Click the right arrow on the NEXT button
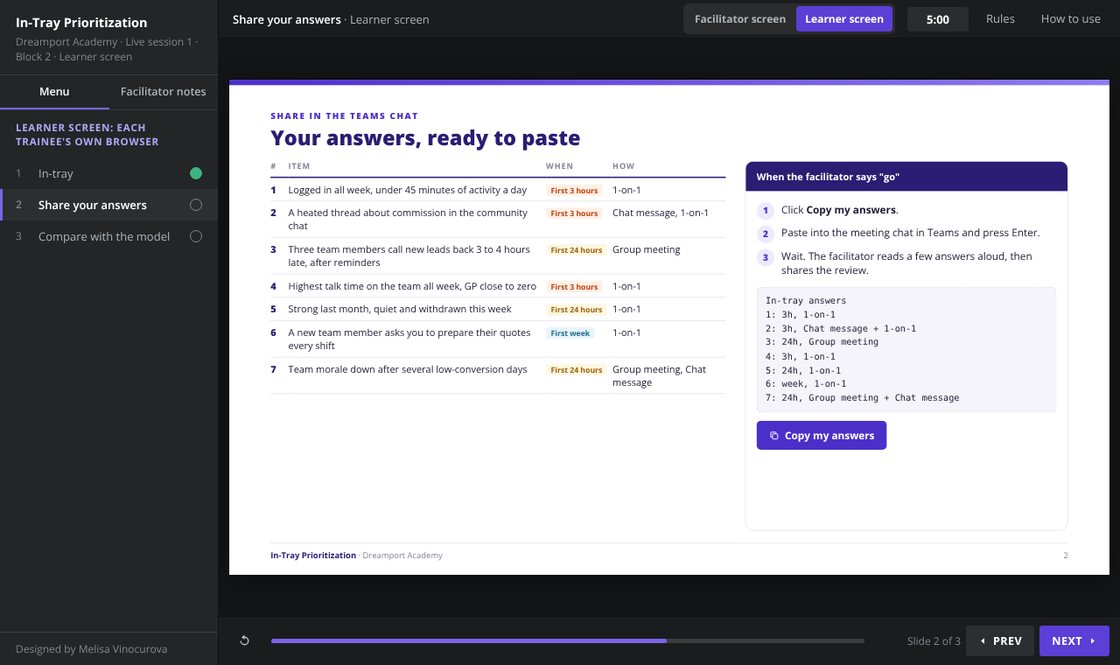This screenshot has height=665, width=1120. pyautogui.click(x=1092, y=641)
